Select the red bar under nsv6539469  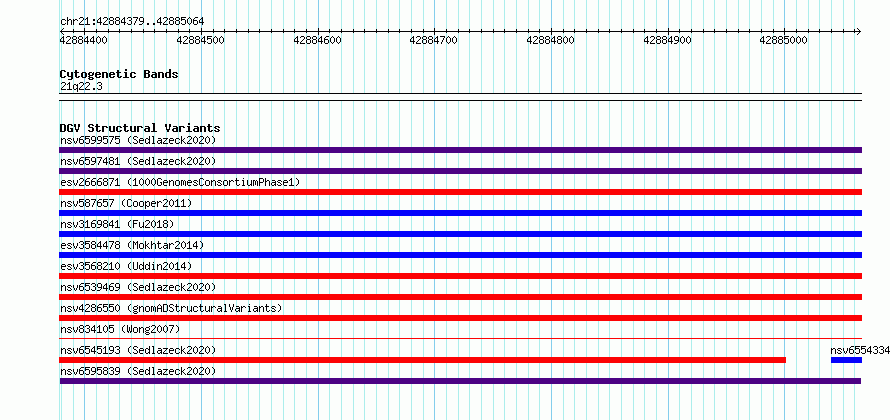(460, 297)
